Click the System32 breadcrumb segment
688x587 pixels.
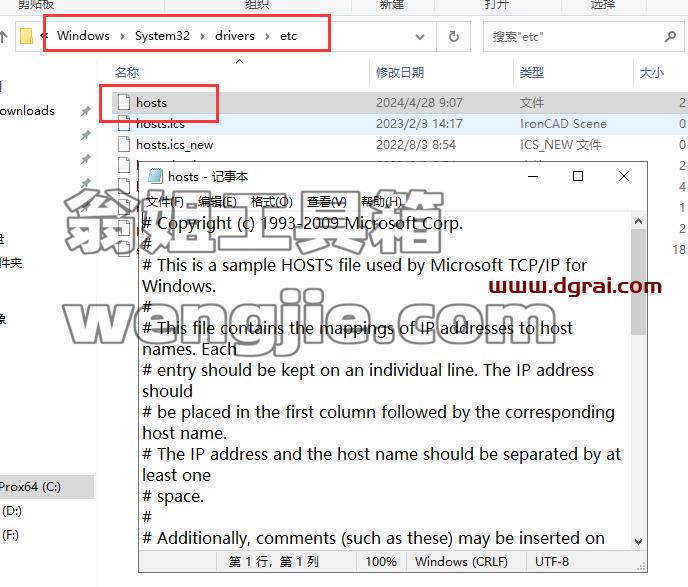coord(162,36)
